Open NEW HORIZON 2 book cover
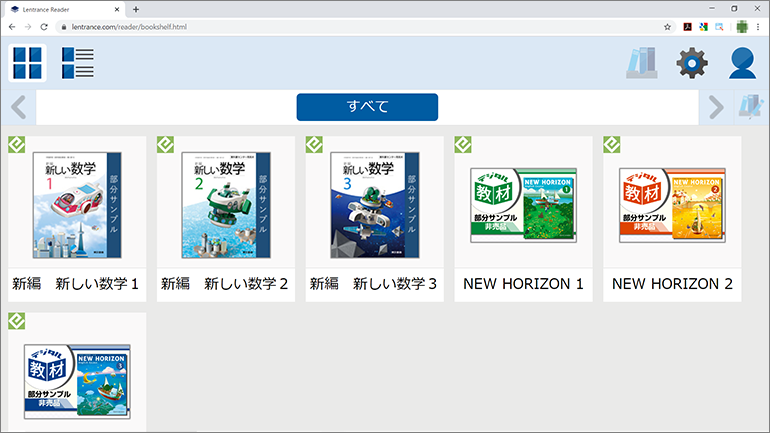Viewport: 770px width, 433px height. (672, 205)
